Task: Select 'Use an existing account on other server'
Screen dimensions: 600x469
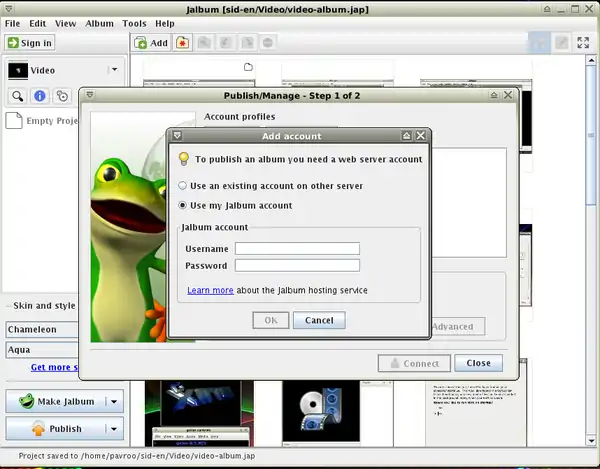Action: 182,186
